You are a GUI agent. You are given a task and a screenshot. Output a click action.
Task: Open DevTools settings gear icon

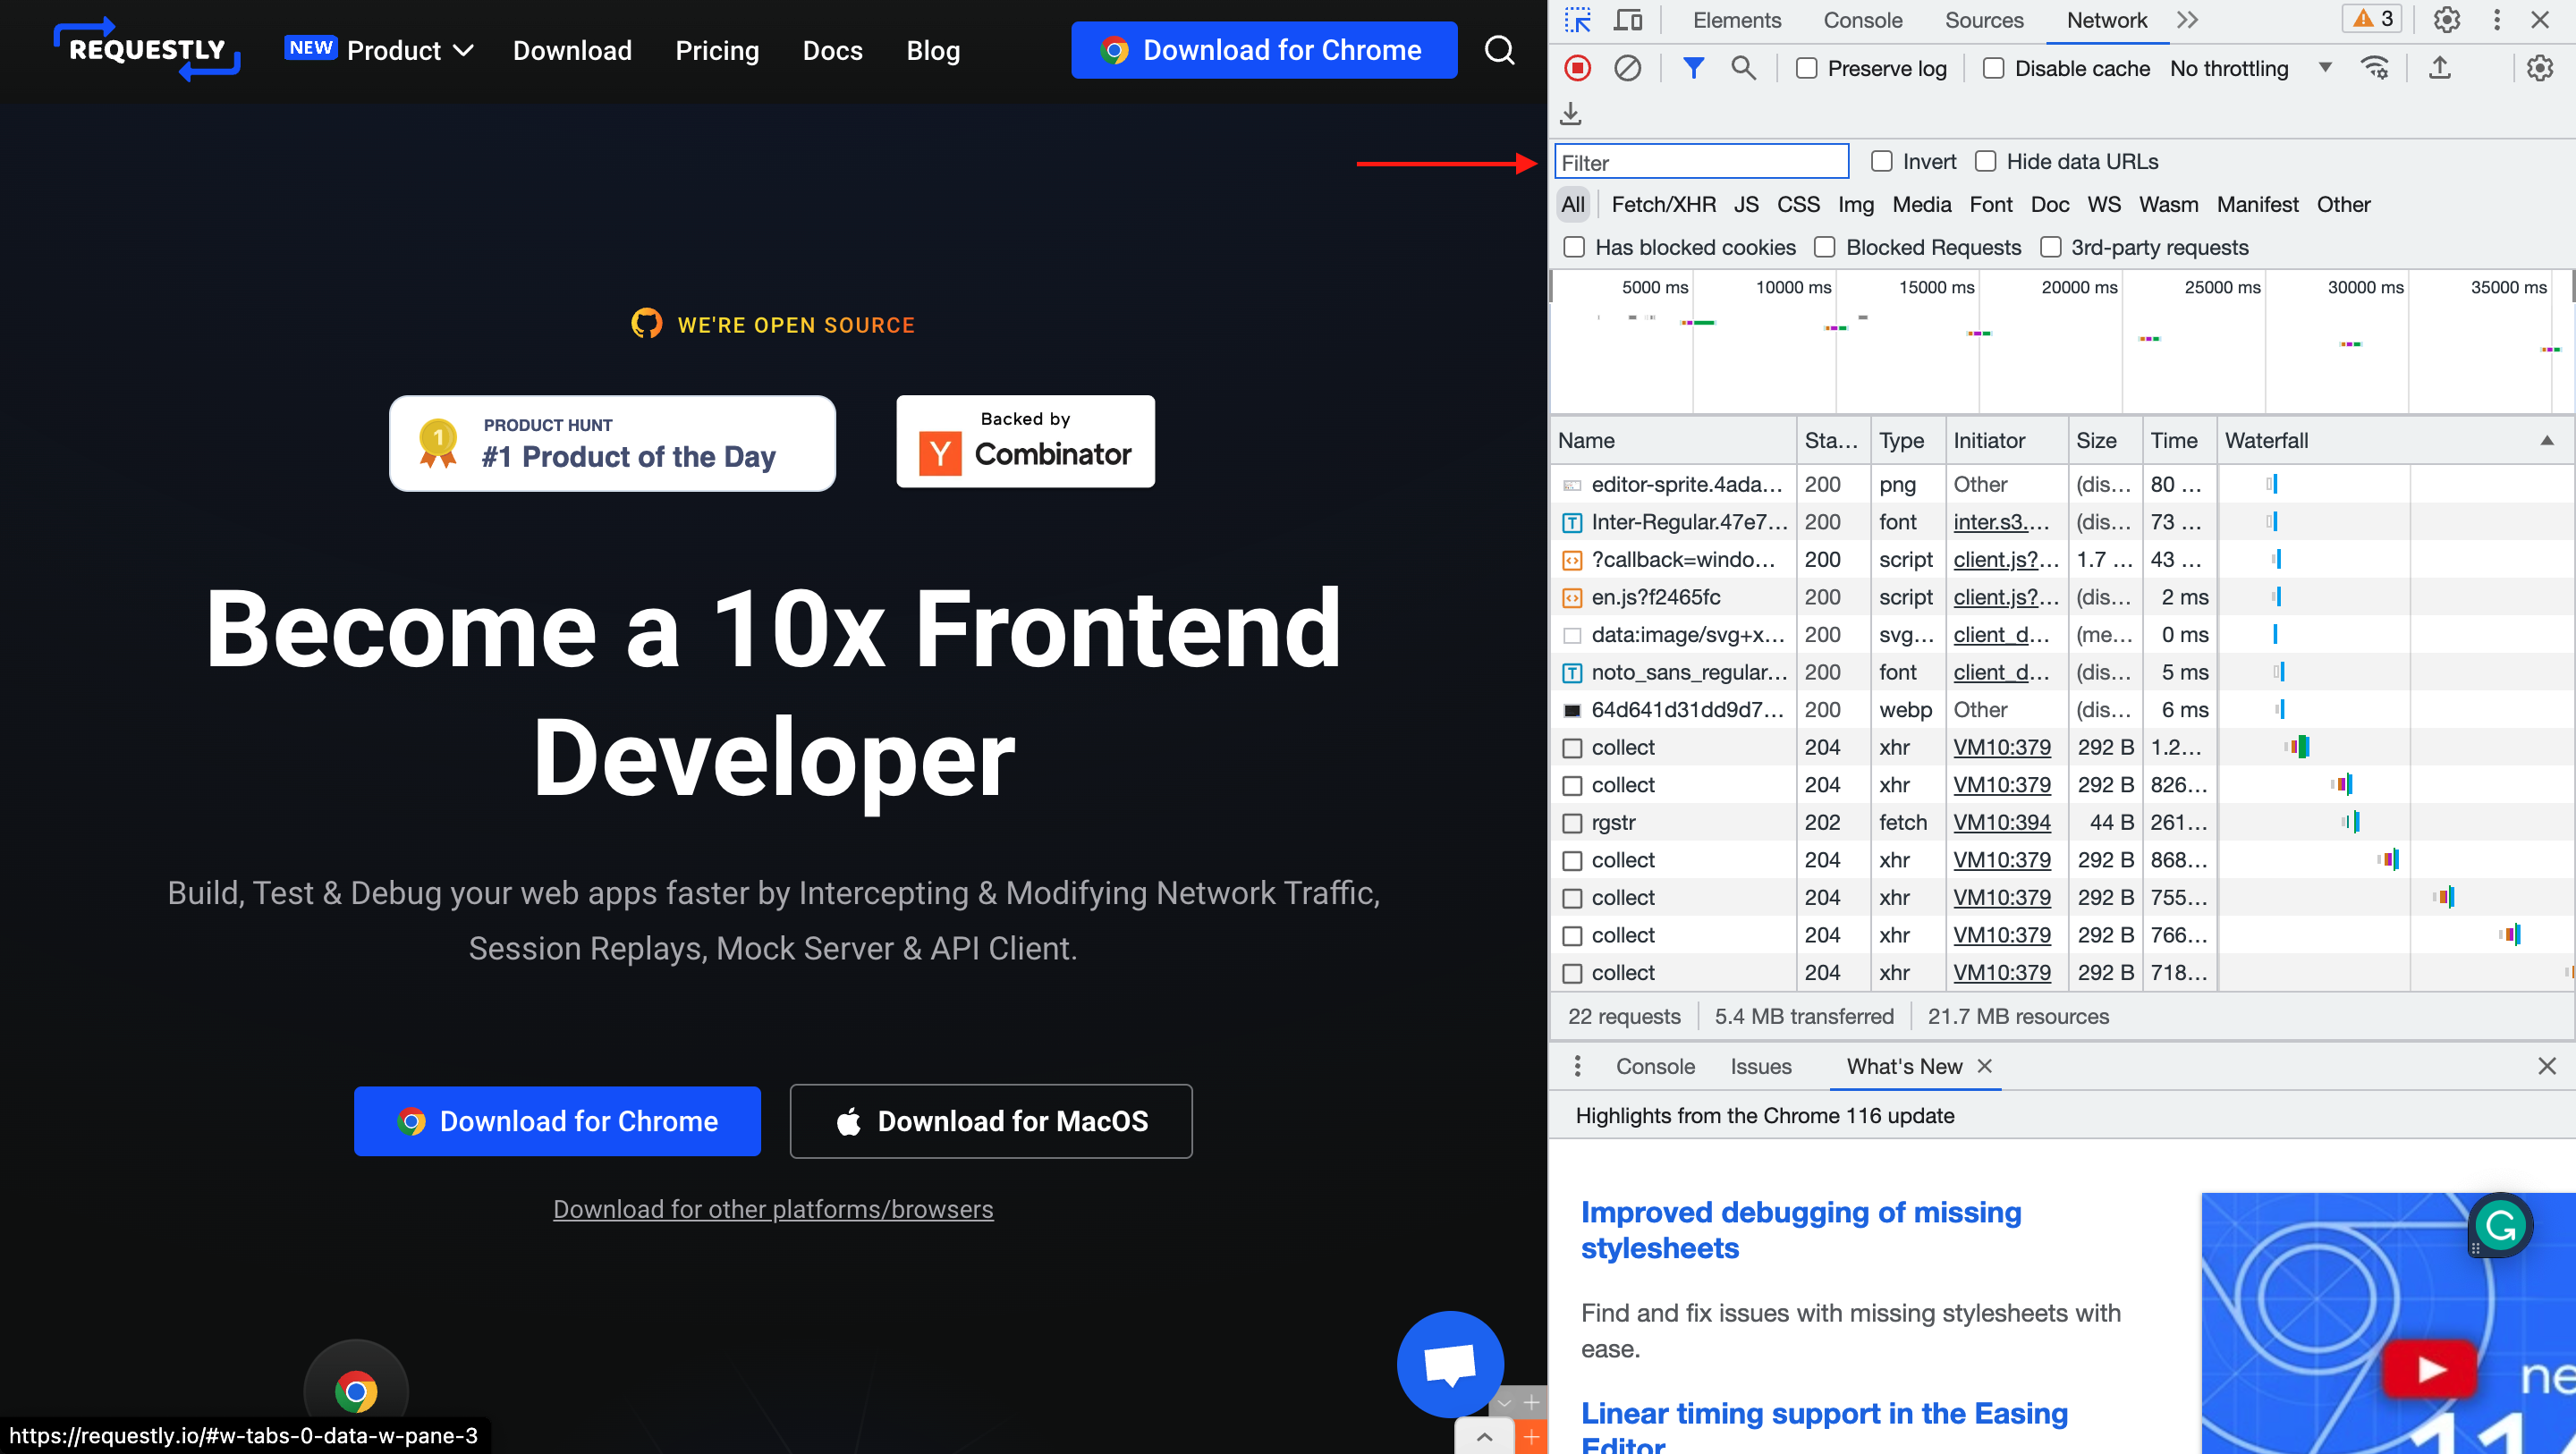point(2447,20)
